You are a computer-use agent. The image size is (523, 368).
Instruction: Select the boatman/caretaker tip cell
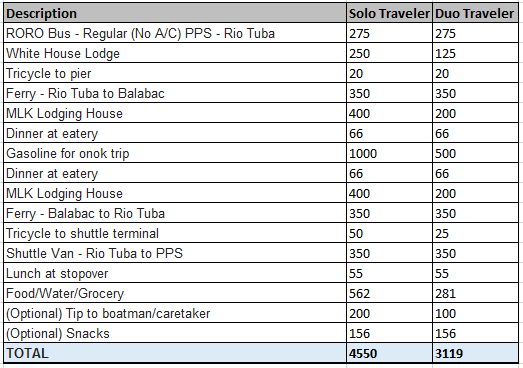[x=175, y=313]
